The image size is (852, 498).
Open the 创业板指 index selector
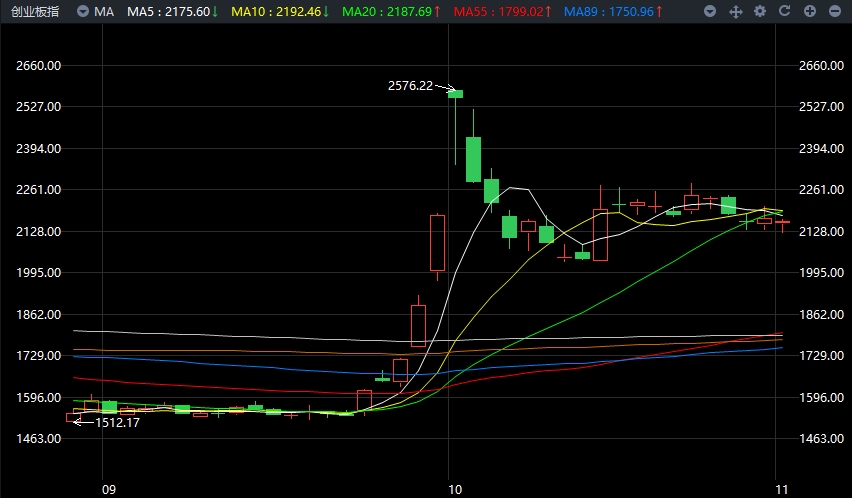pos(33,12)
